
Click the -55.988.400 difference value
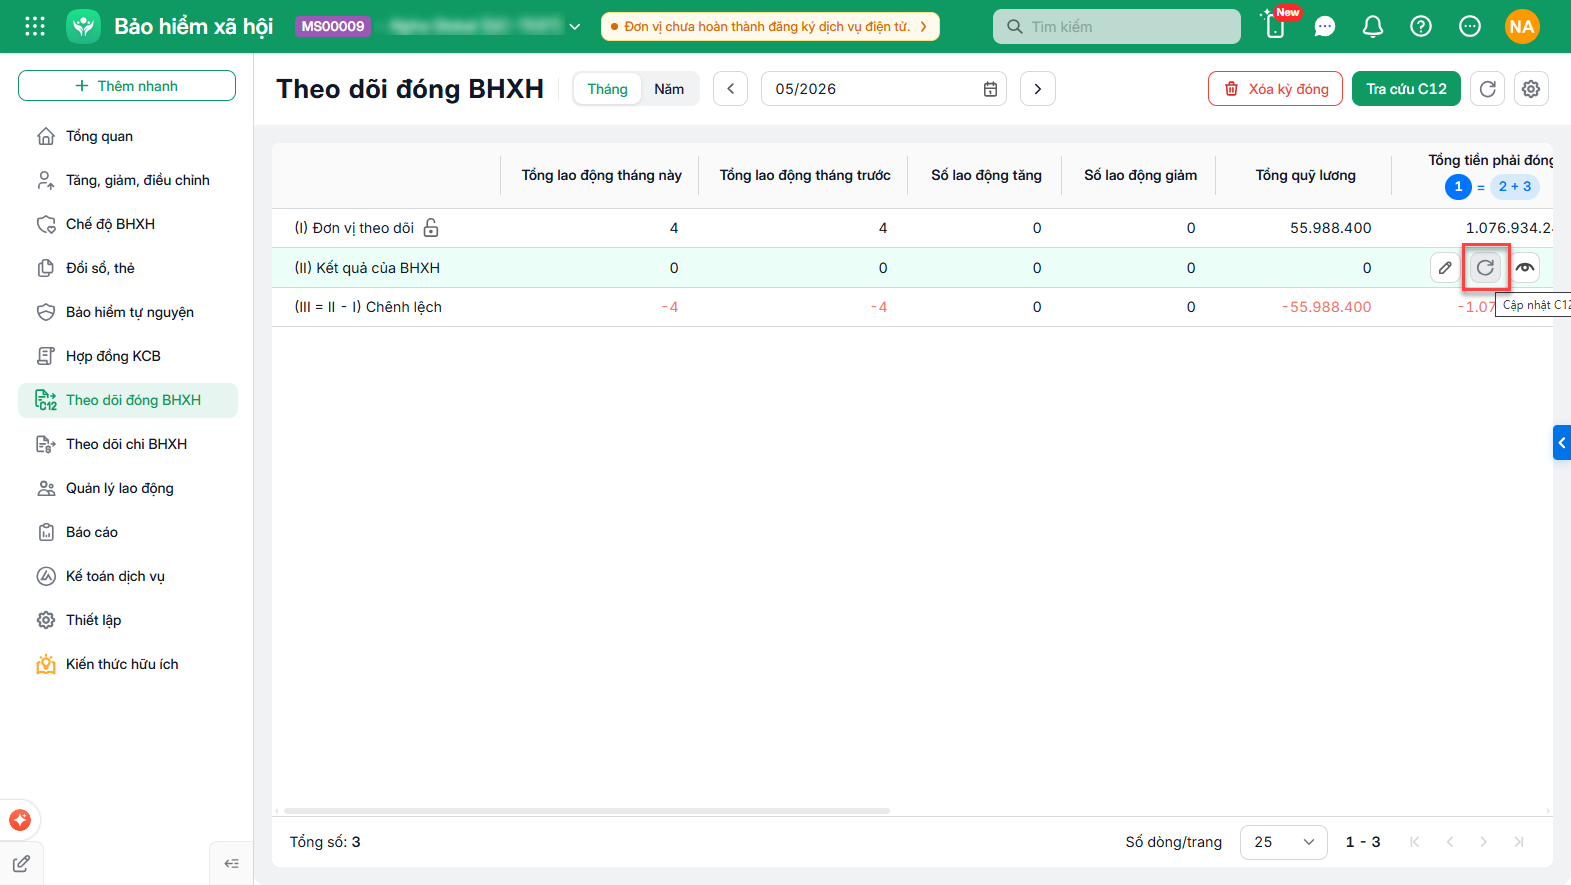pos(1326,307)
